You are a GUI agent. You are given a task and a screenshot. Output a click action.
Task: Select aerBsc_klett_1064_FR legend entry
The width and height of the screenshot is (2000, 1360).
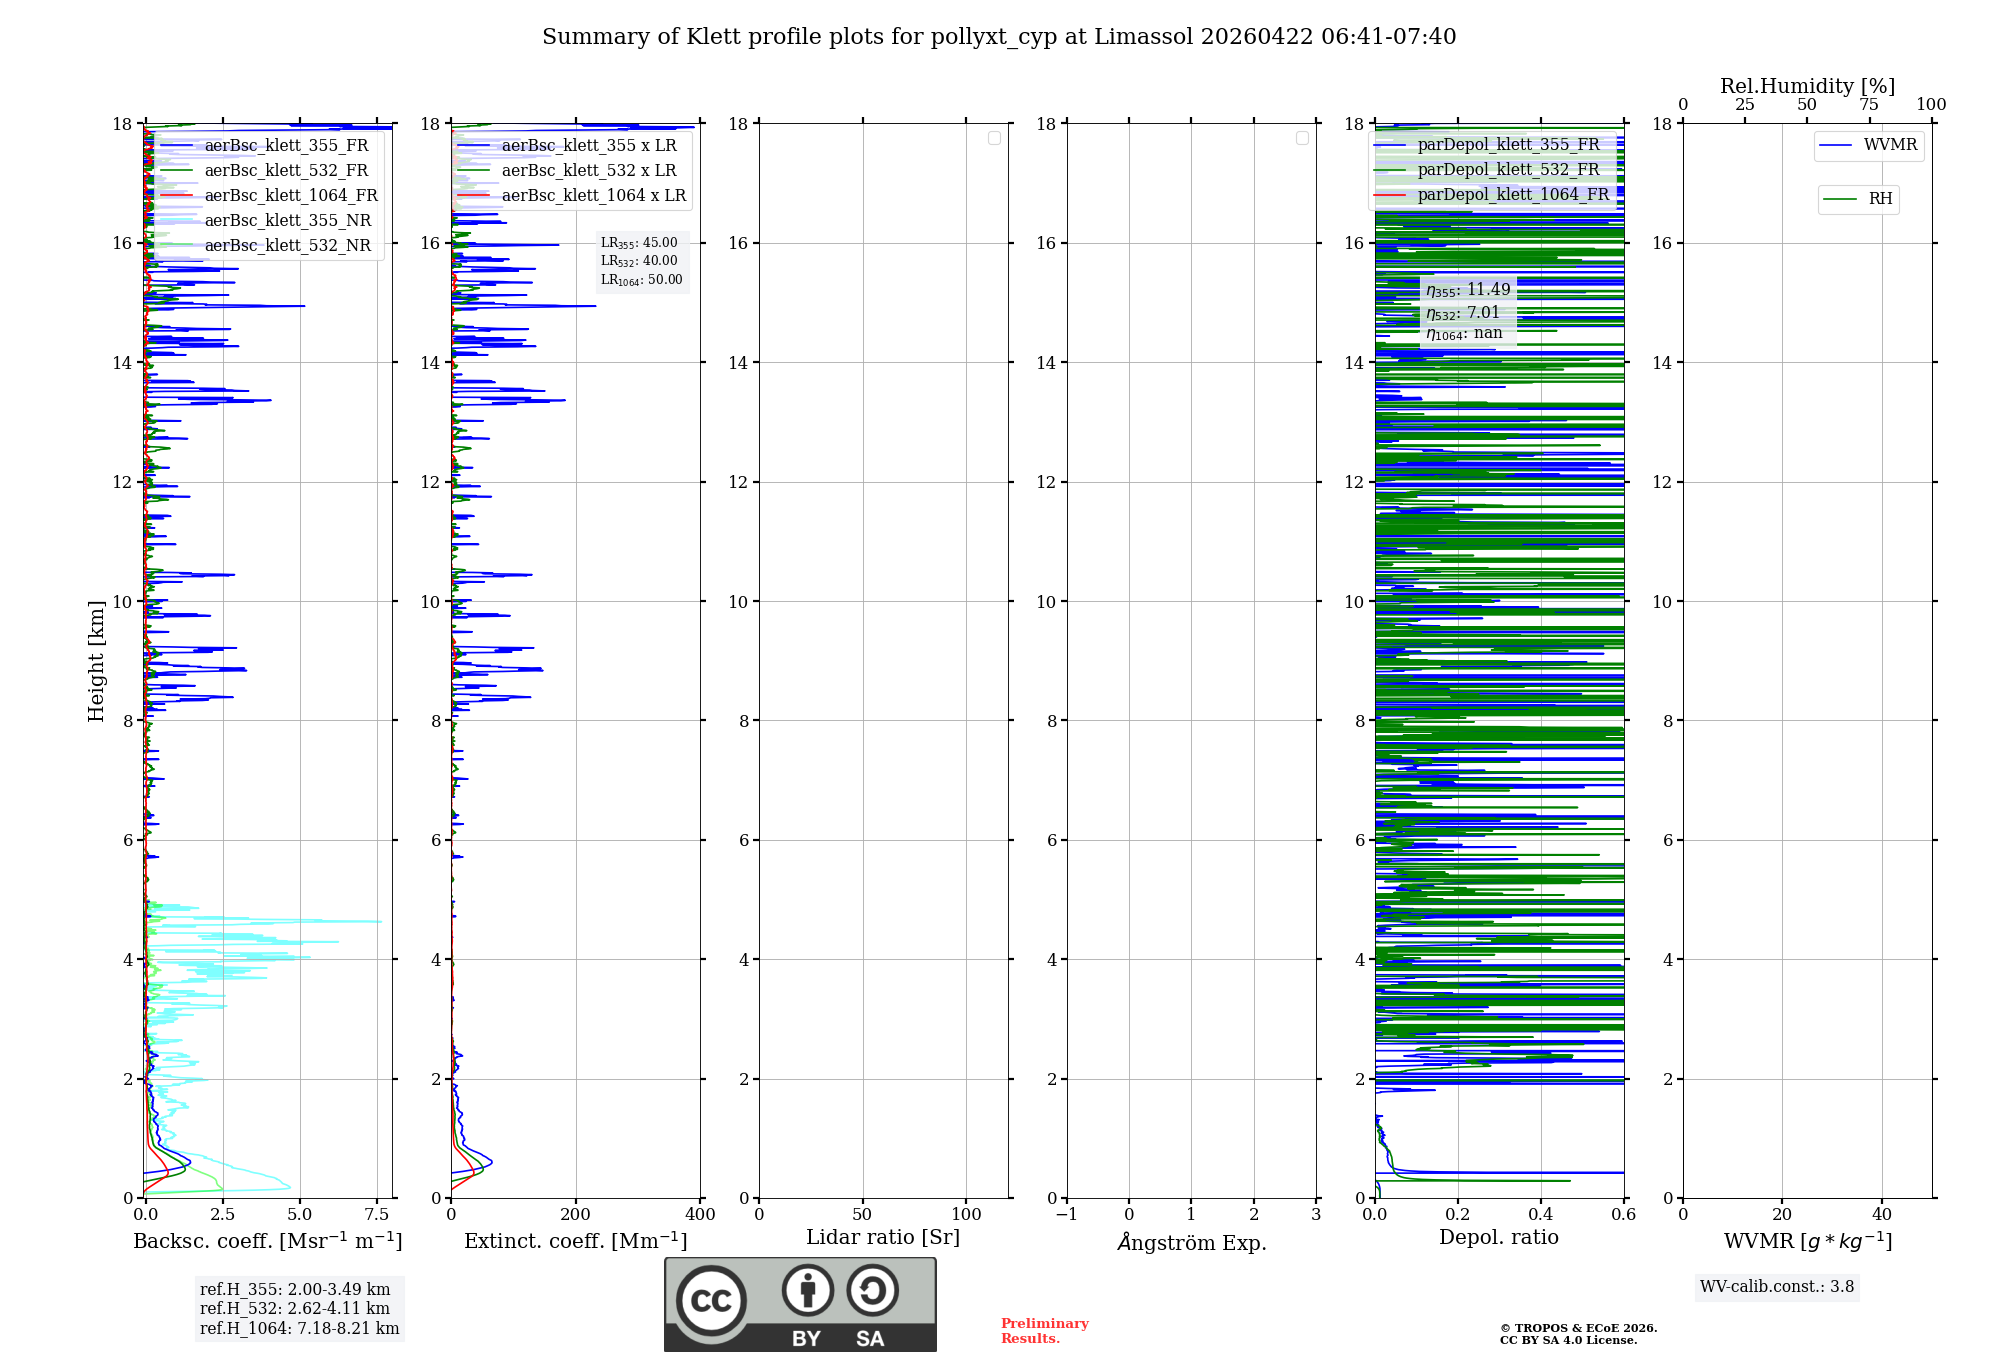pyautogui.click(x=290, y=196)
